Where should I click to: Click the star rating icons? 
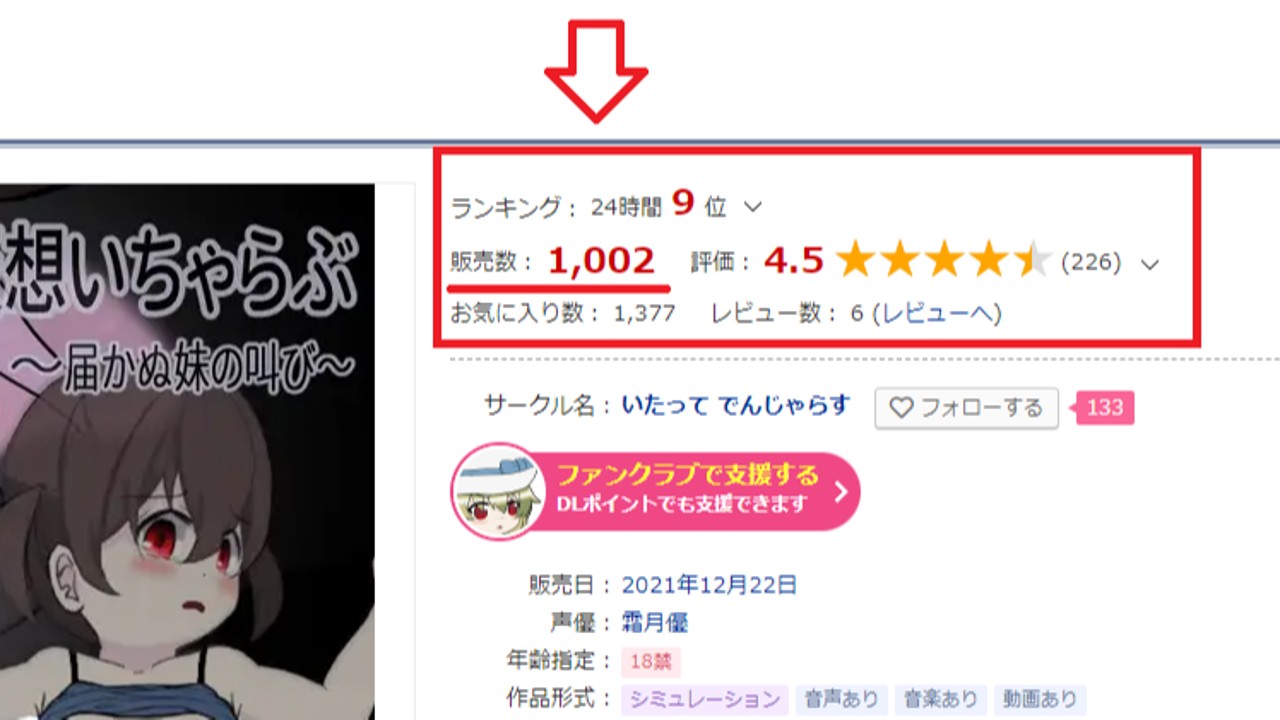(x=944, y=262)
